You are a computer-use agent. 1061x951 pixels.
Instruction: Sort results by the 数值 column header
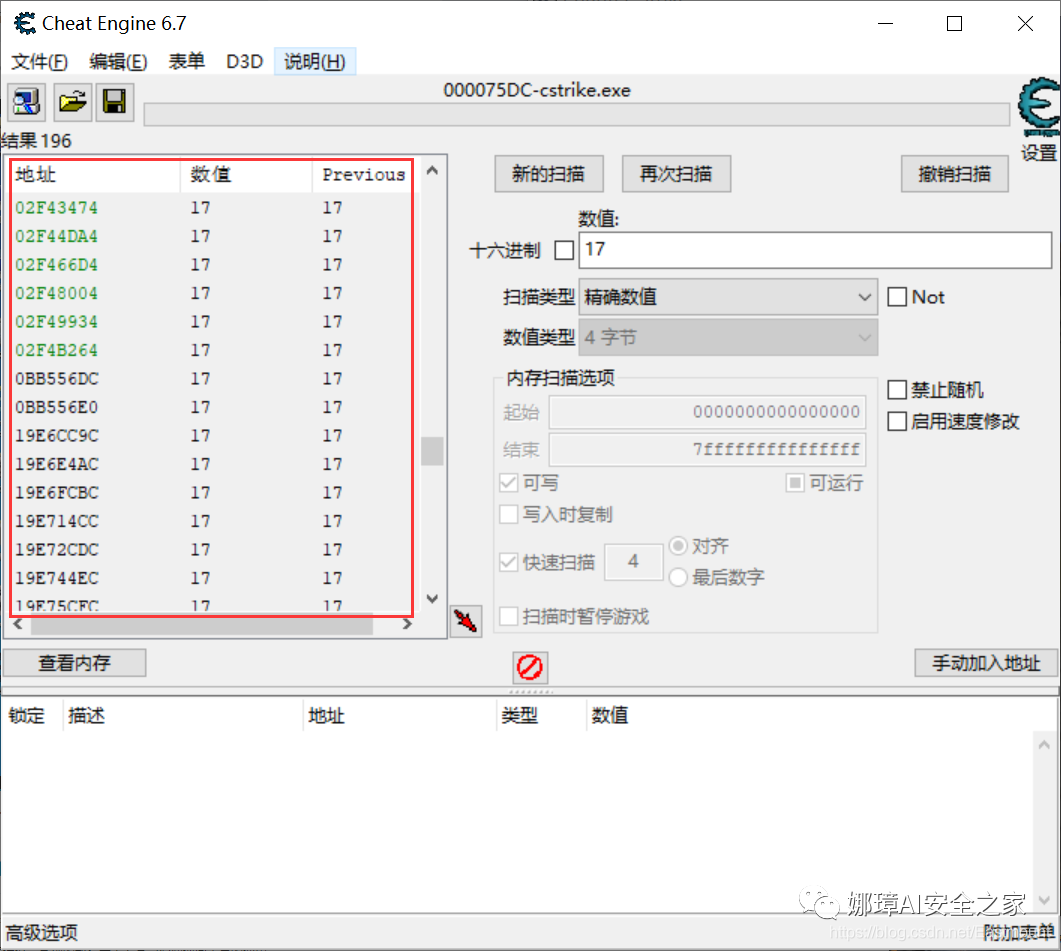click(x=246, y=175)
